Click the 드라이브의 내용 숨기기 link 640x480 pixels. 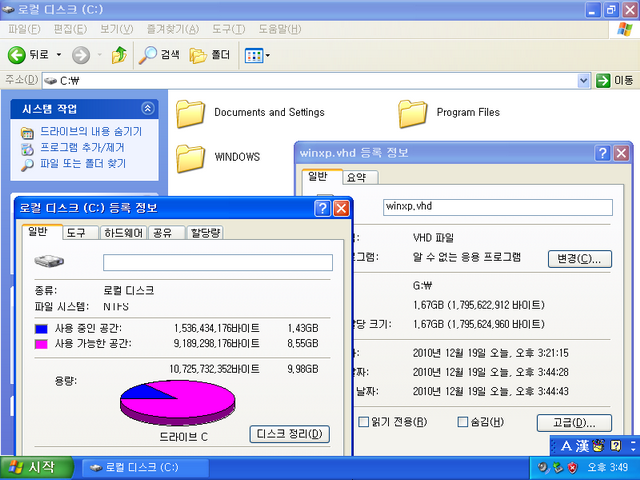91,131
